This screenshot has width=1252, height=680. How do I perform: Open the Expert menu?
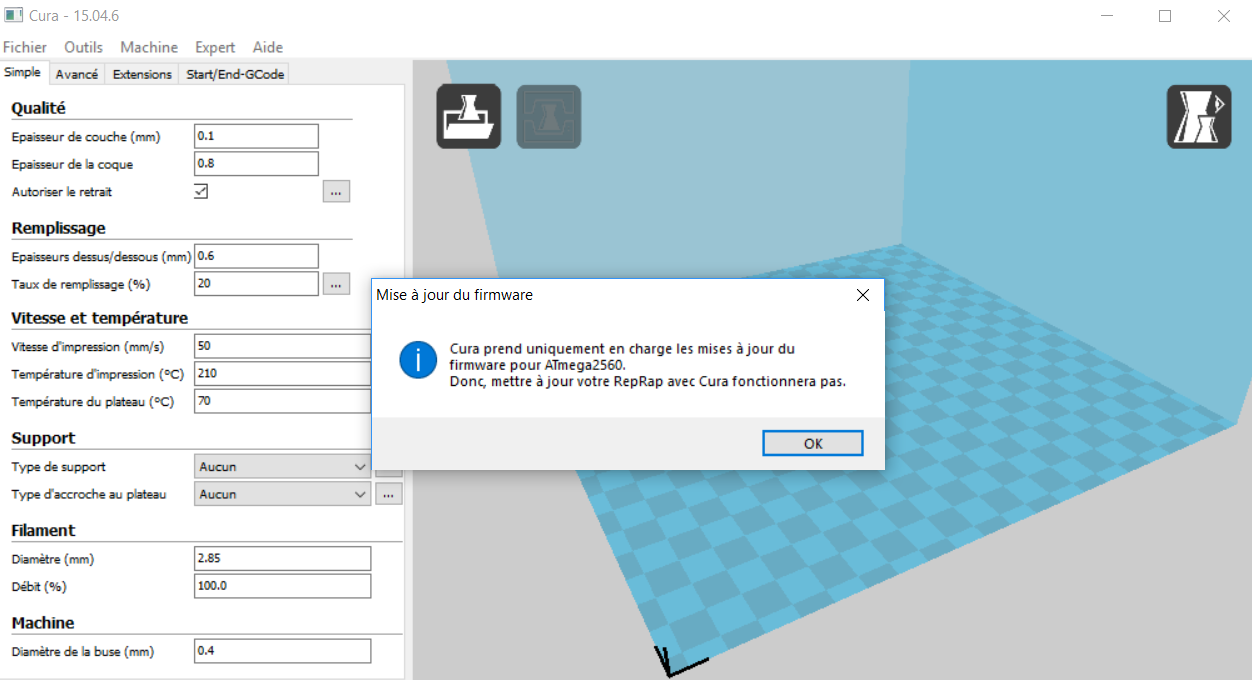pos(215,47)
